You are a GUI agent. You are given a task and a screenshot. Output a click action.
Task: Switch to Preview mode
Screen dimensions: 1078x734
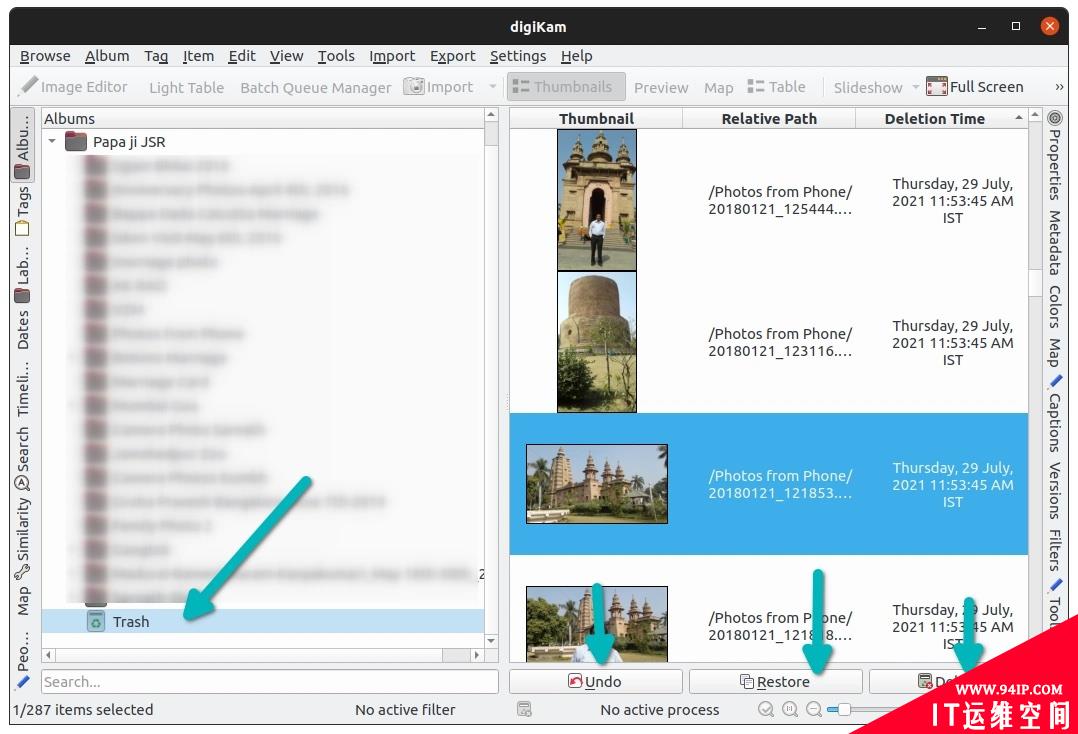661,87
